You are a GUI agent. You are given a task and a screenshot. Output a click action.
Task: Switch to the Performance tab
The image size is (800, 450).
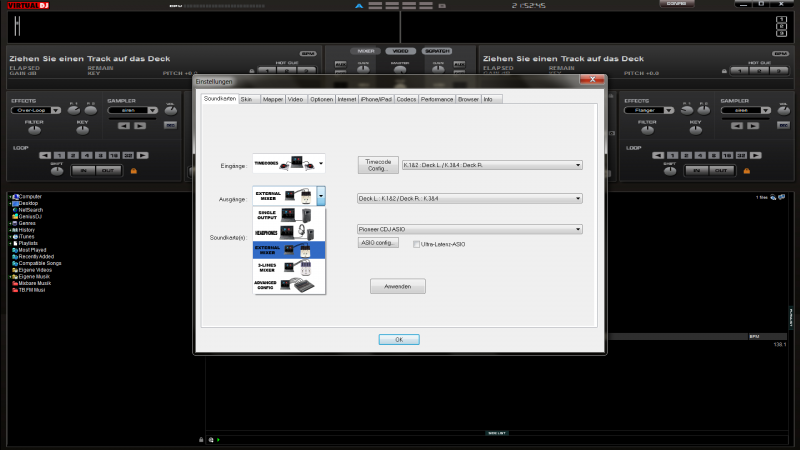pyautogui.click(x=437, y=99)
